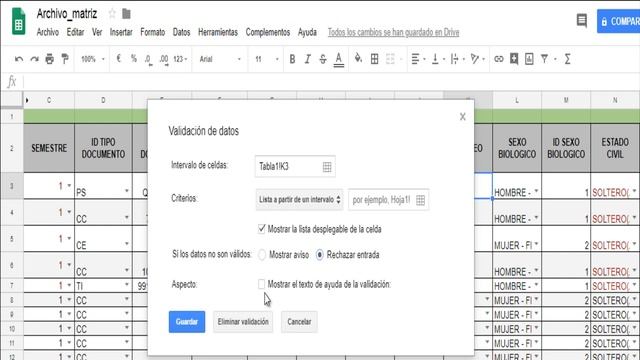Open text rotation options
Viewport: 640px width, 360px height.
(x=477, y=59)
